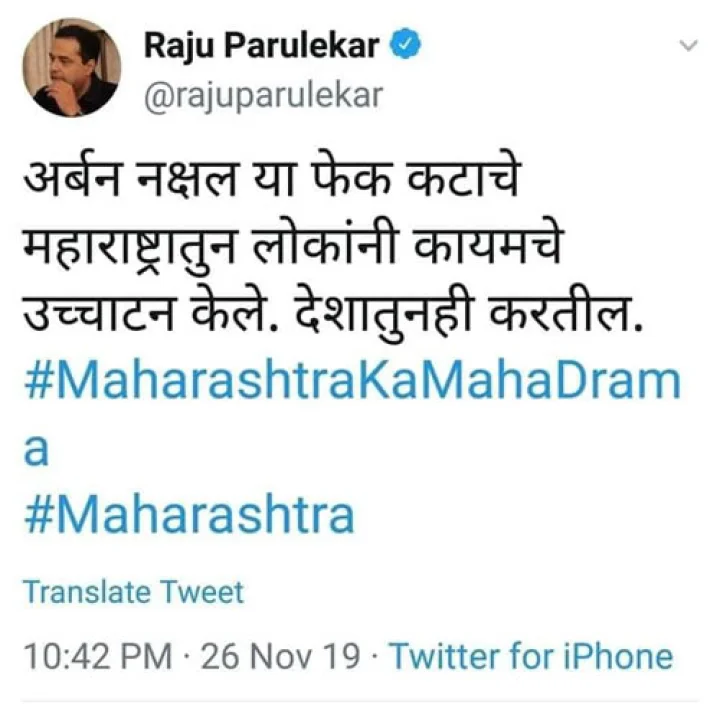
Task: Open the Raju Parulekar display name link
Action: coord(262,46)
